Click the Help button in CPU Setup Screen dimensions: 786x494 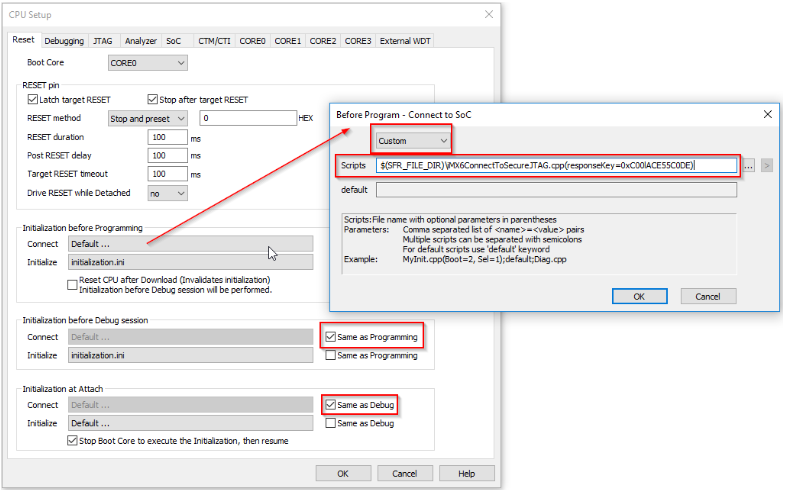click(466, 473)
